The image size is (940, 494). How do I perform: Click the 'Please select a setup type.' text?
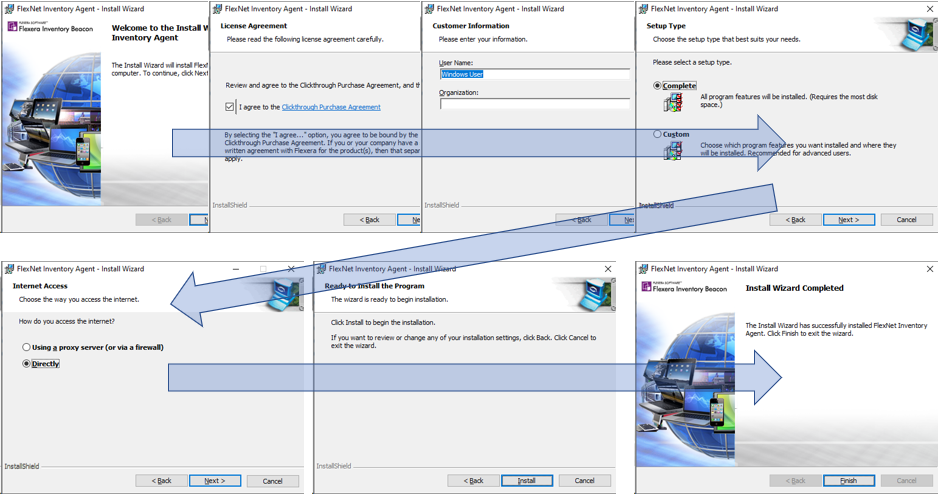(692, 62)
